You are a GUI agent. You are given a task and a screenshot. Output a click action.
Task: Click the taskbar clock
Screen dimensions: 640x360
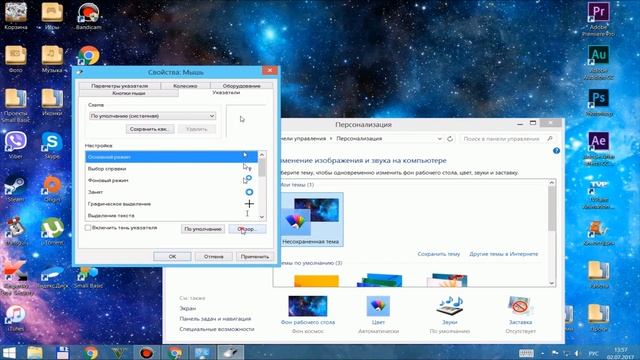point(621,353)
